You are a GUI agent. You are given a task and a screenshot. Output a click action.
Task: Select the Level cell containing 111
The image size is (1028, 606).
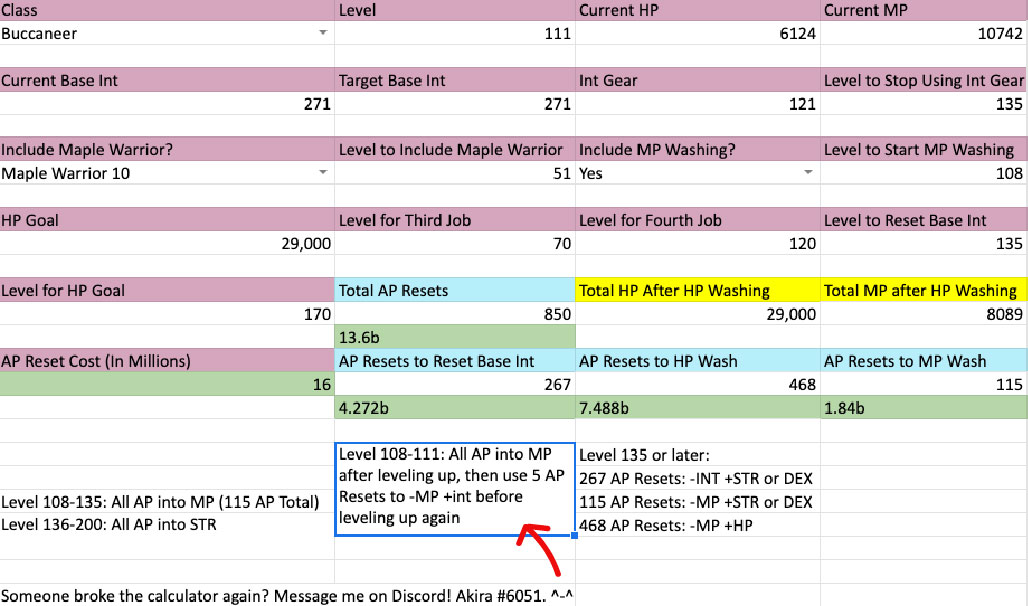click(456, 33)
